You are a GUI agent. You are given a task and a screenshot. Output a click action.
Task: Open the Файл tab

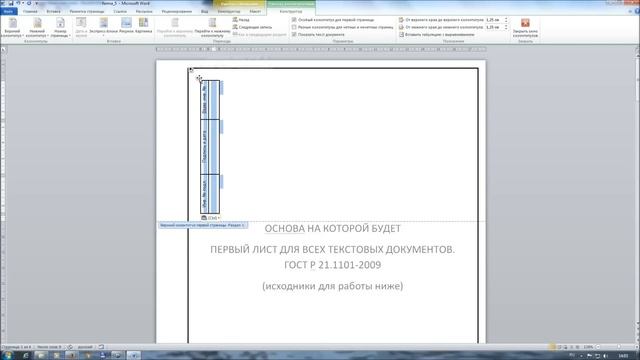pyautogui.click(x=8, y=11)
